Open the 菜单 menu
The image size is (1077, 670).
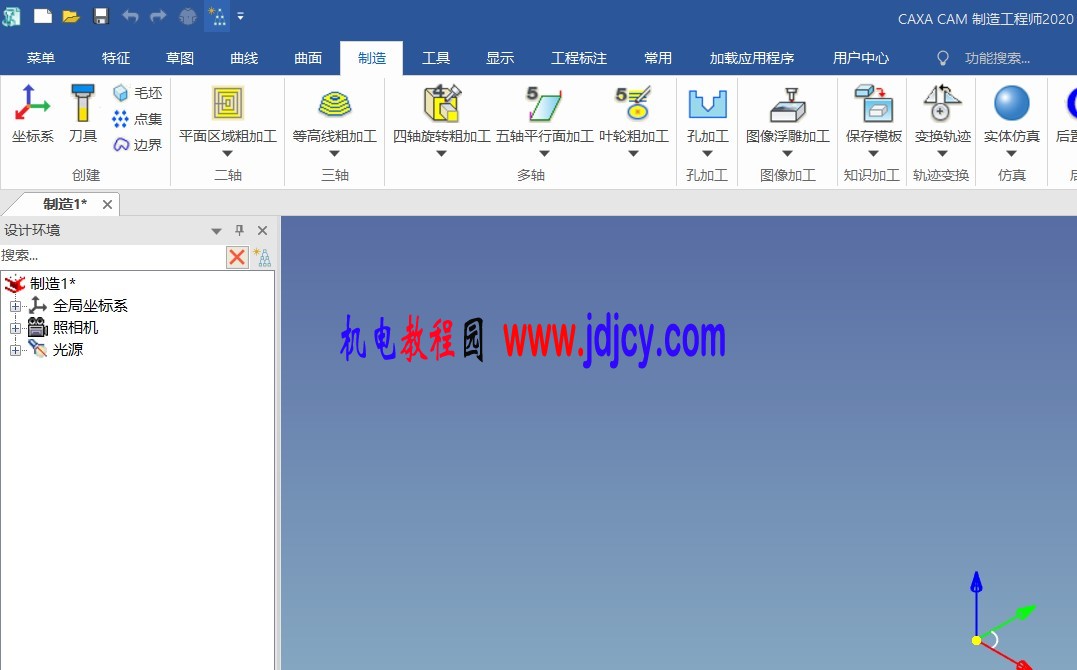tap(41, 58)
